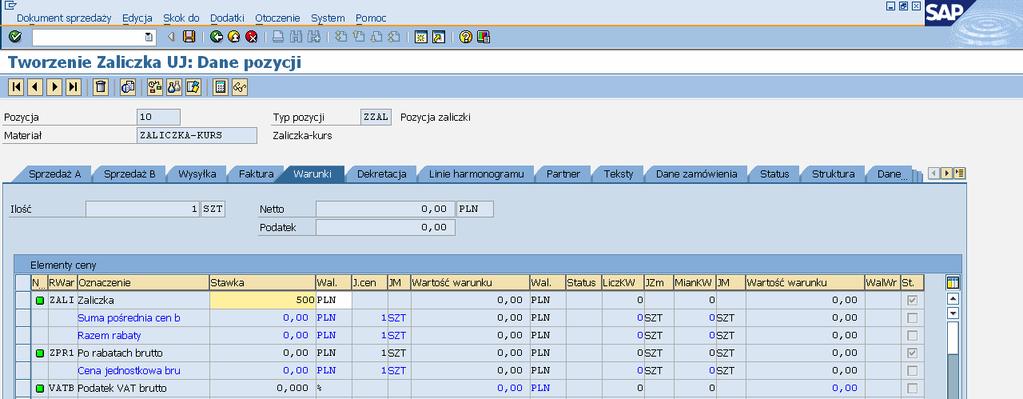Click the Stawka field showing 500

tap(262, 300)
